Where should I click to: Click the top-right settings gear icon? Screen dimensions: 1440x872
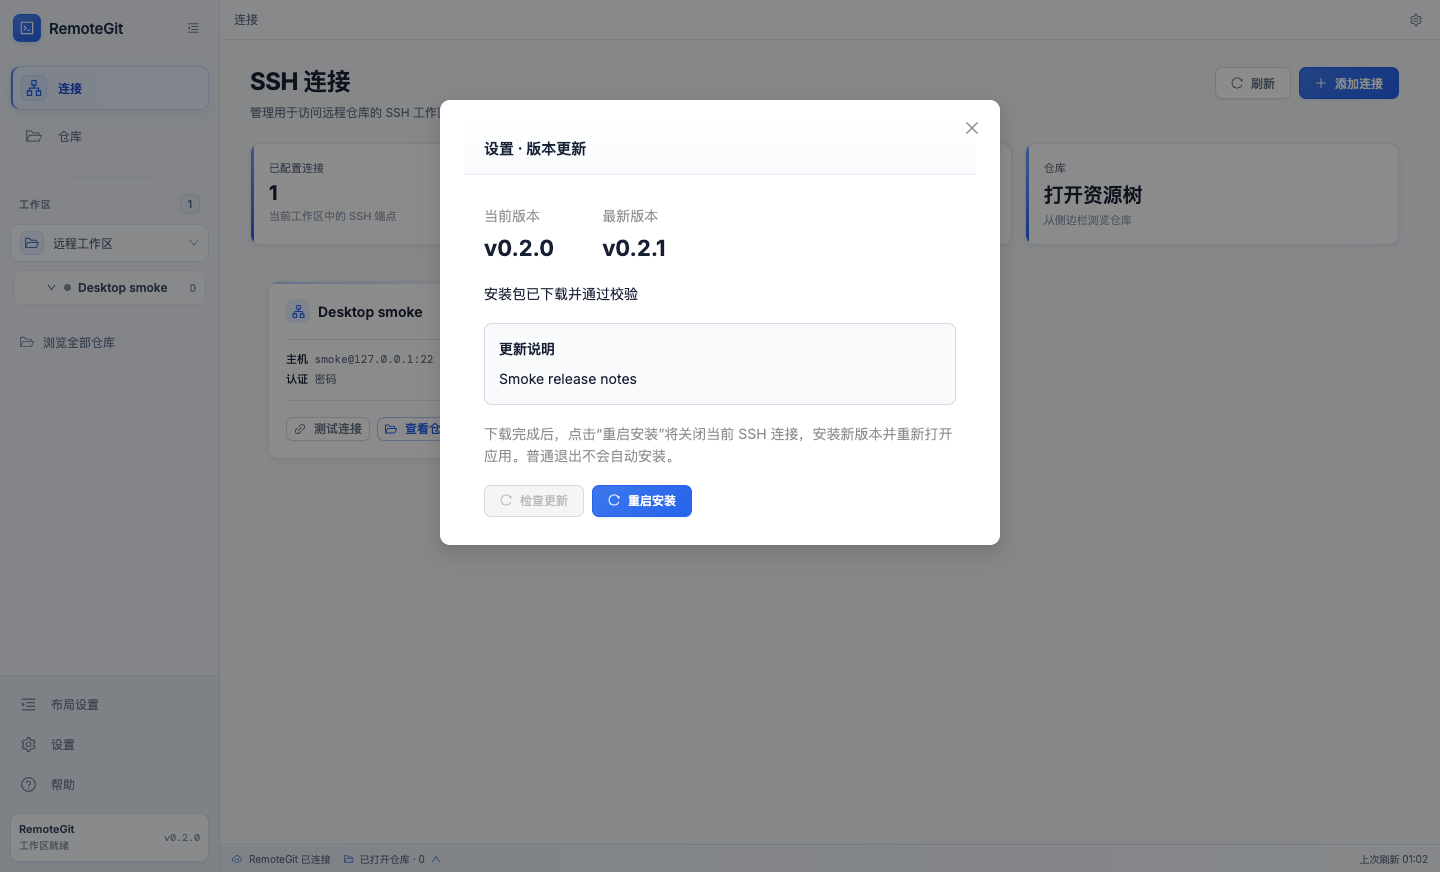pos(1416,20)
